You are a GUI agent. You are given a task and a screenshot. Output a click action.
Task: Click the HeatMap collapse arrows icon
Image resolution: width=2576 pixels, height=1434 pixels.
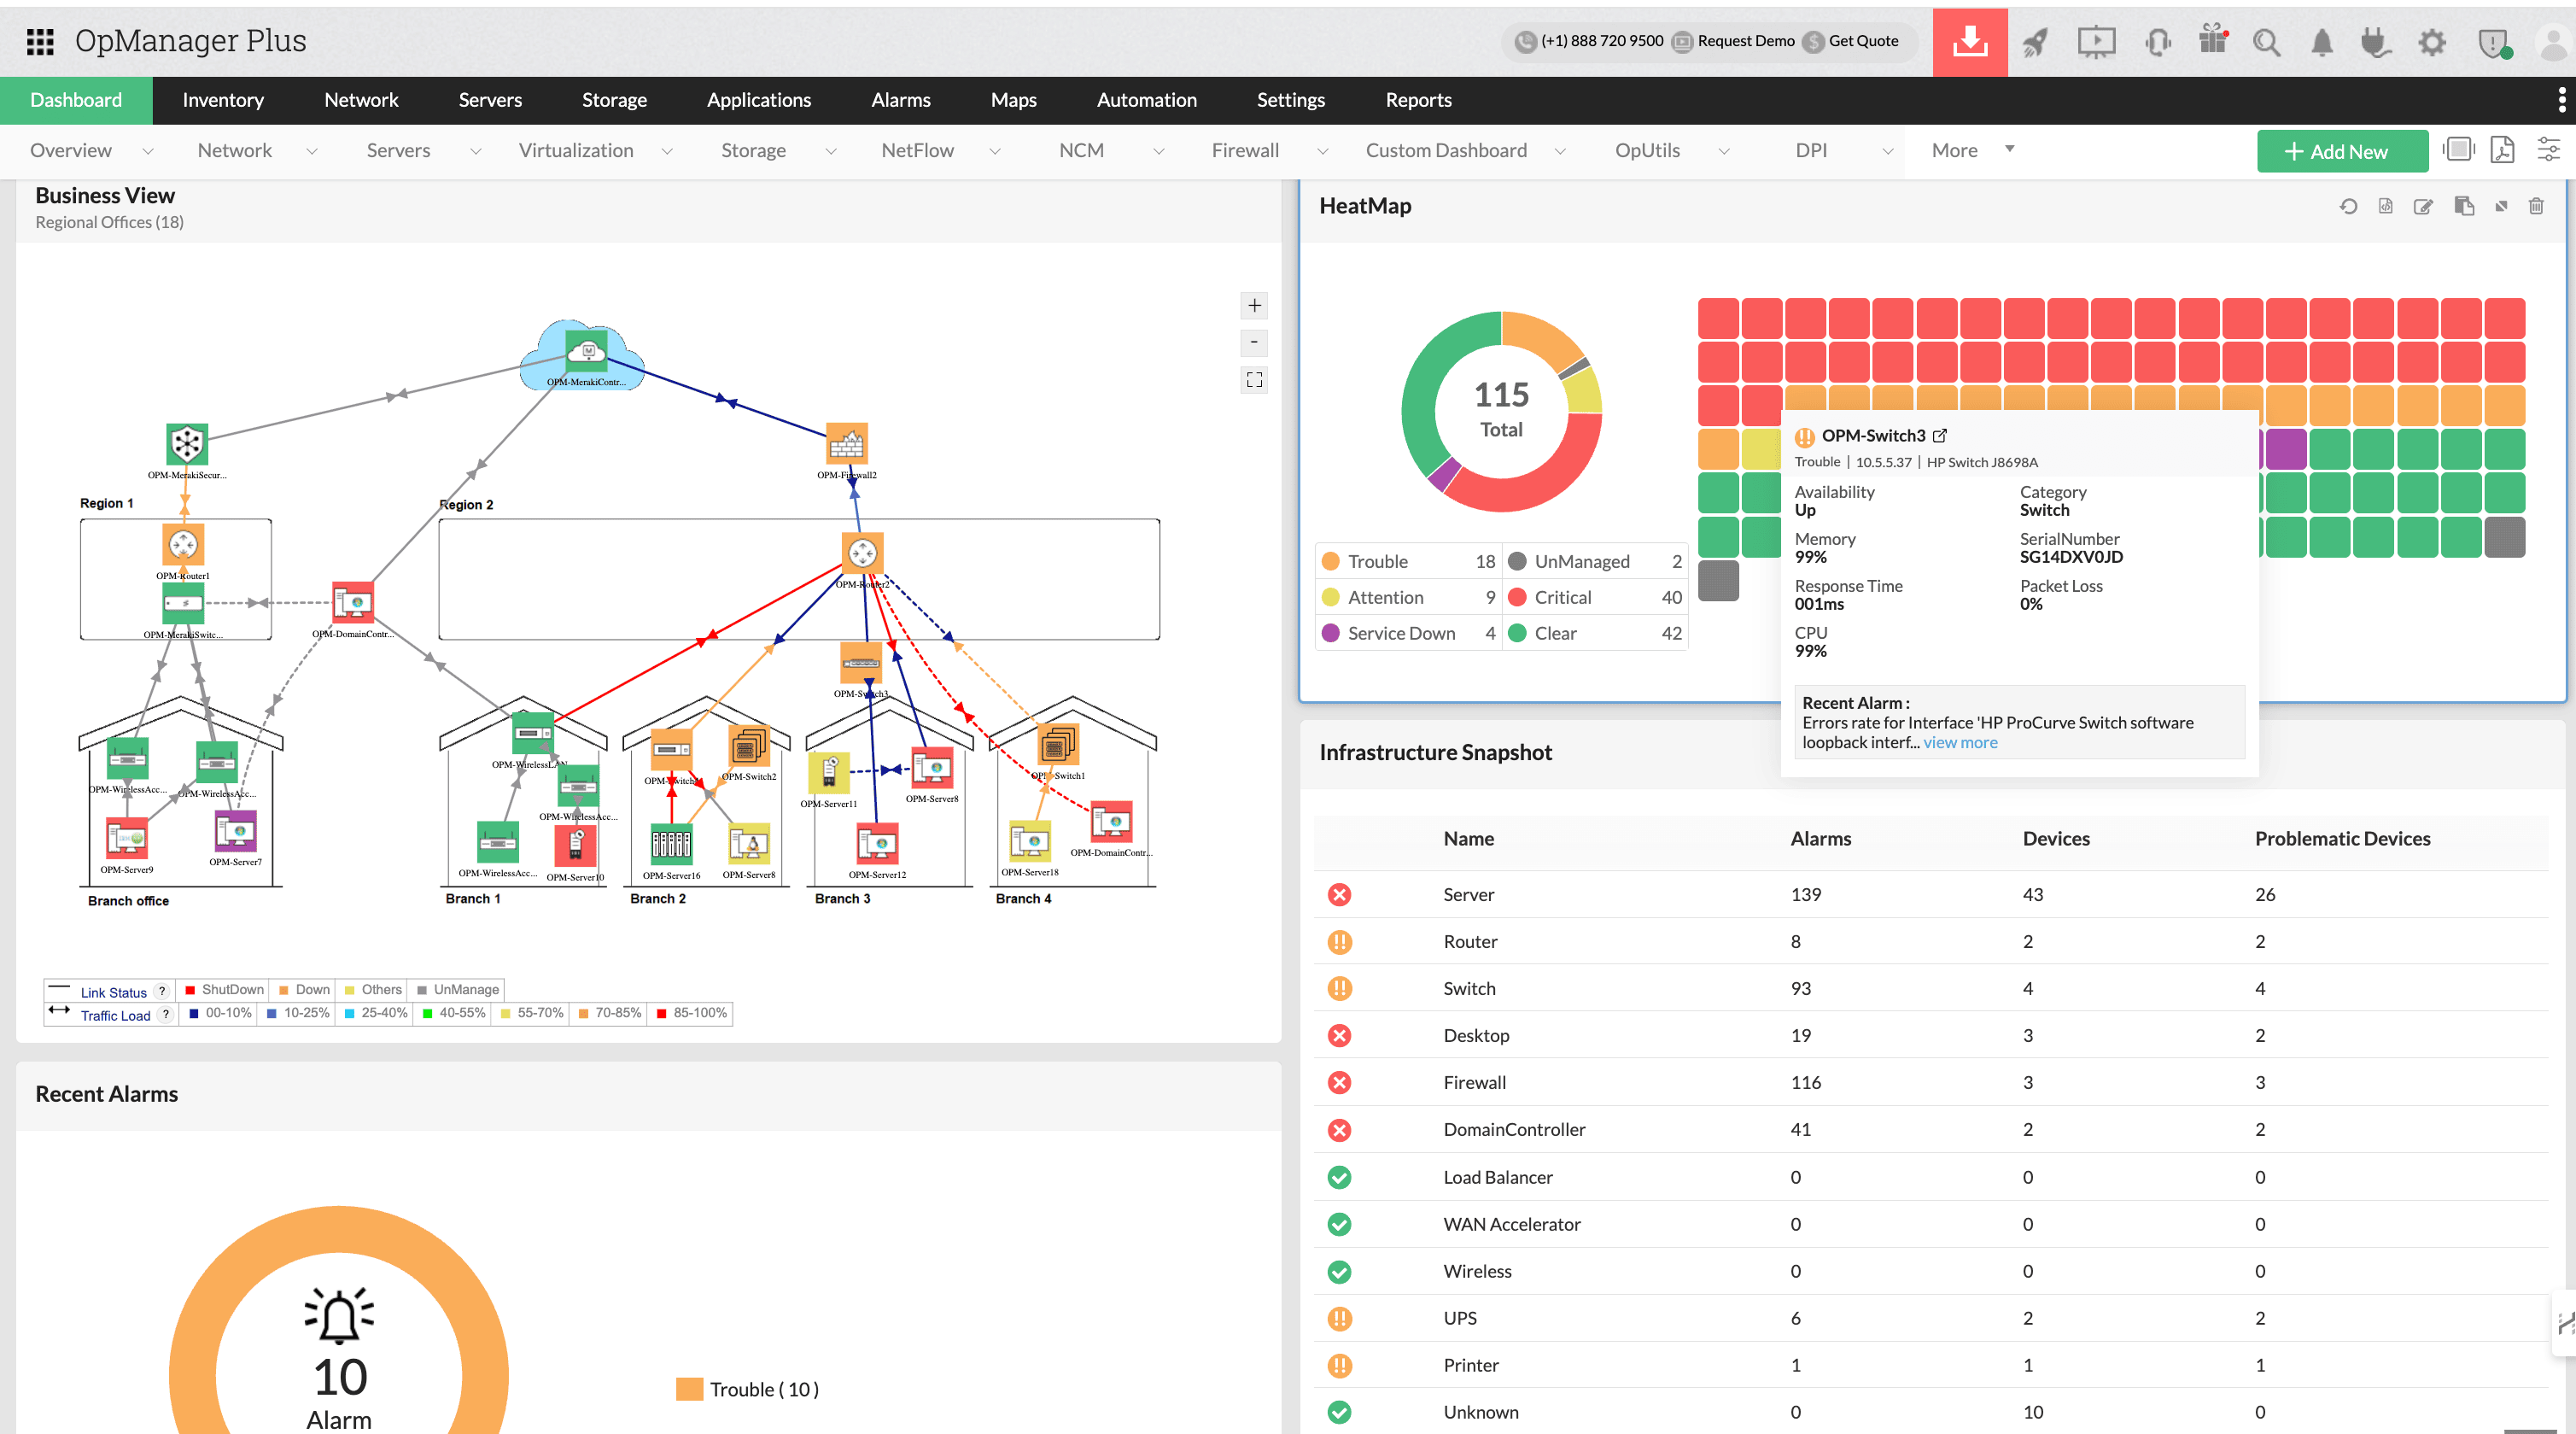2501,206
